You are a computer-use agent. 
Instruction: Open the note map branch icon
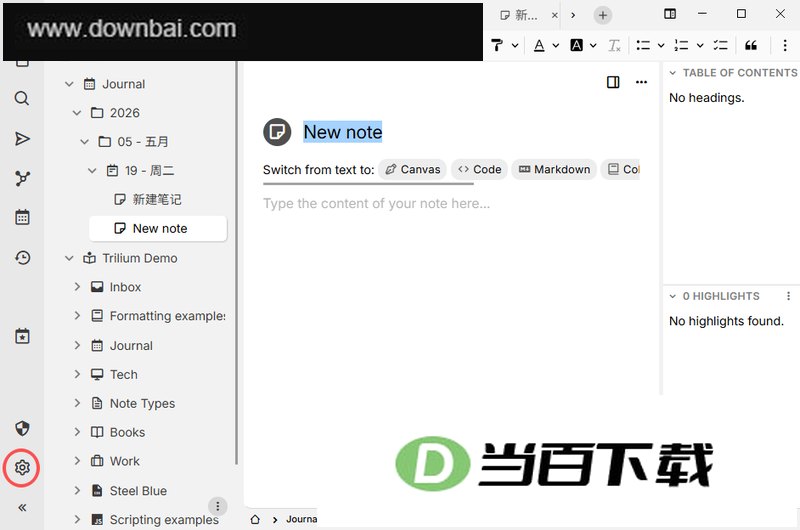coord(22,179)
